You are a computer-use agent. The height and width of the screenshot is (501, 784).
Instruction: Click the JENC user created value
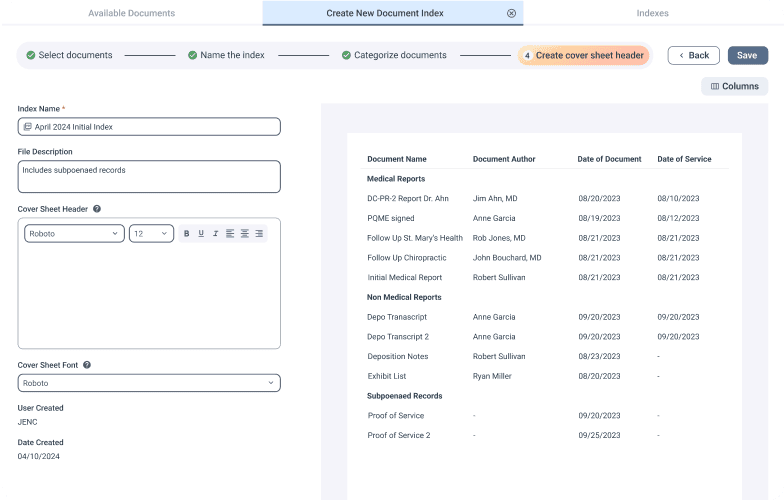[28, 422]
